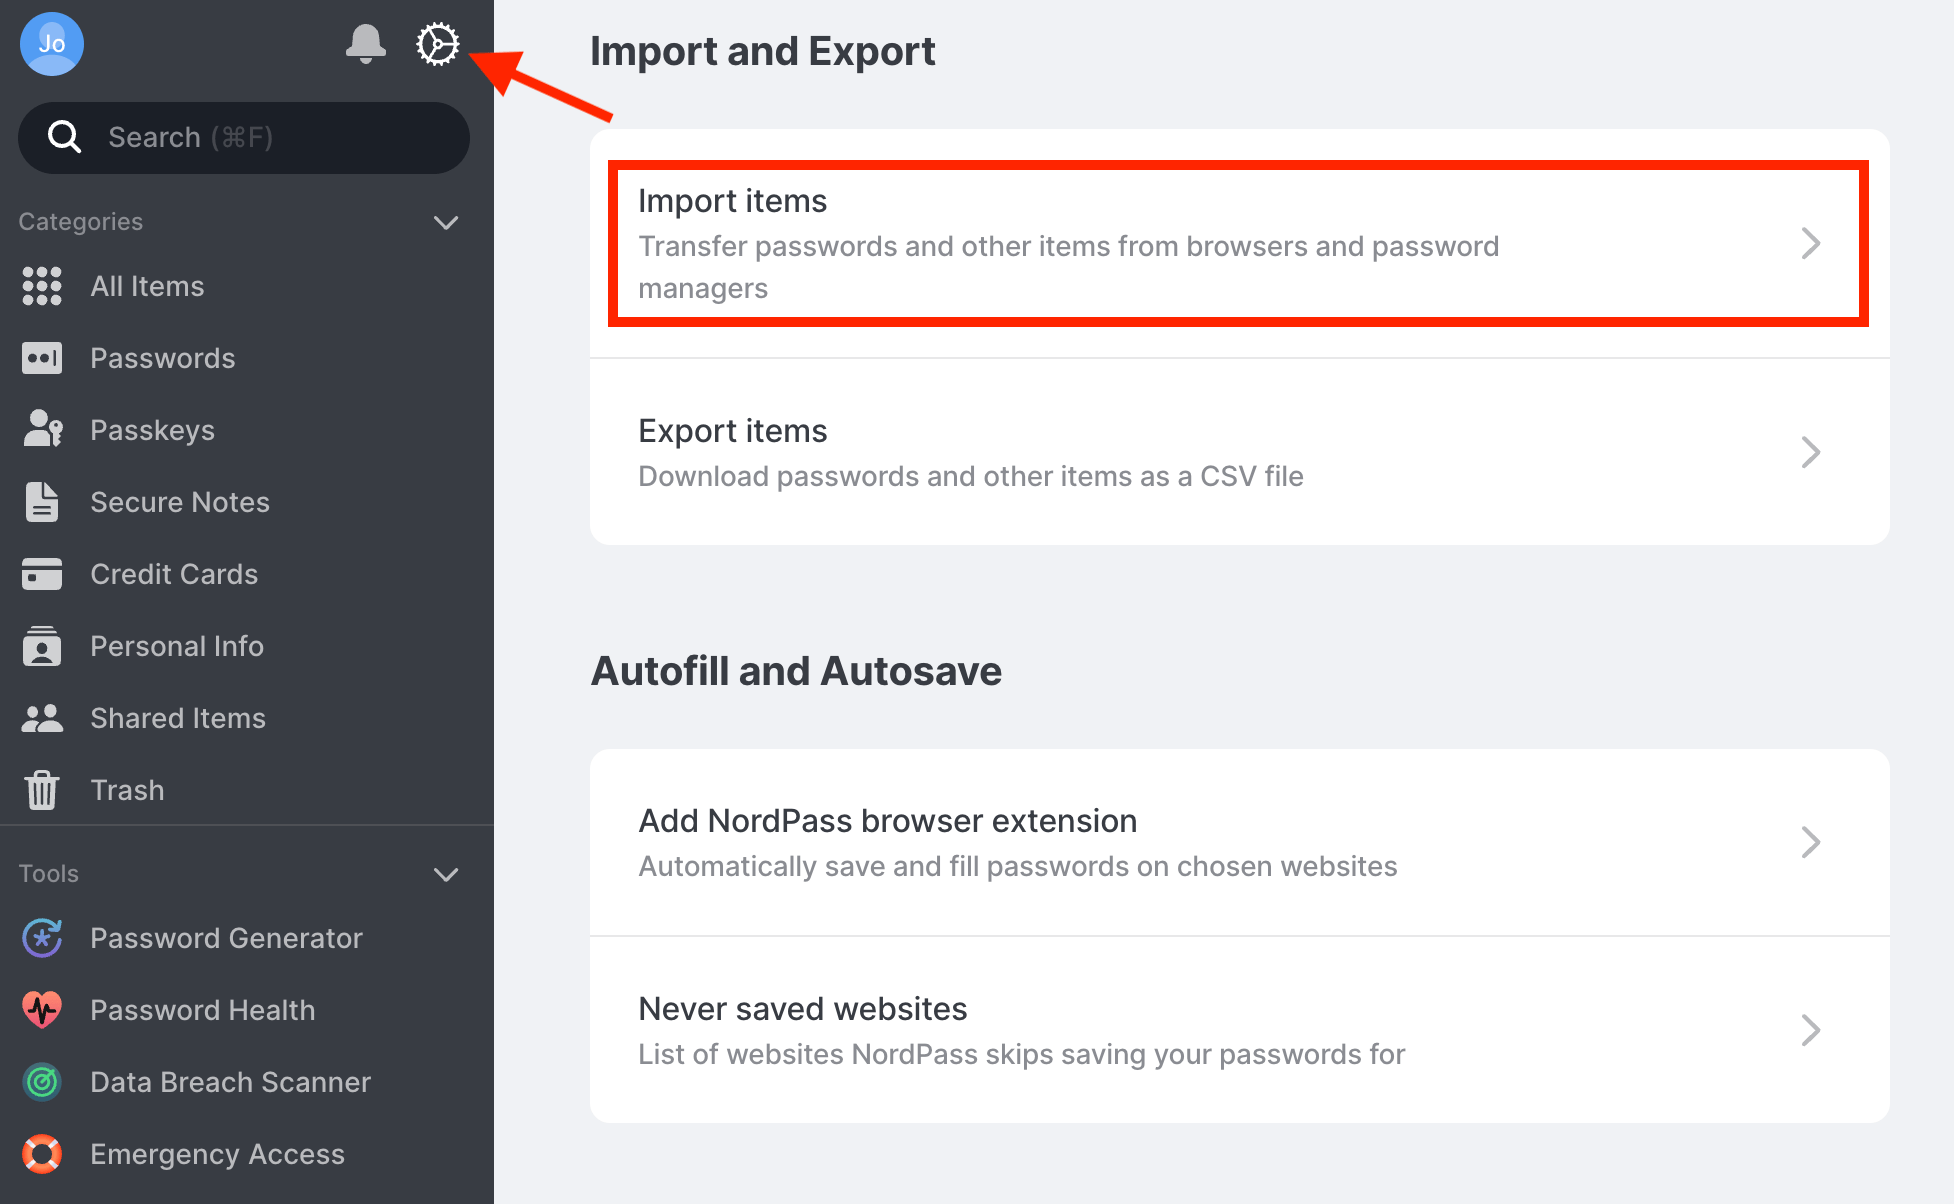The image size is (1954, 1204).
Task: Open settings with the gear icon
Action: point(438,44)
